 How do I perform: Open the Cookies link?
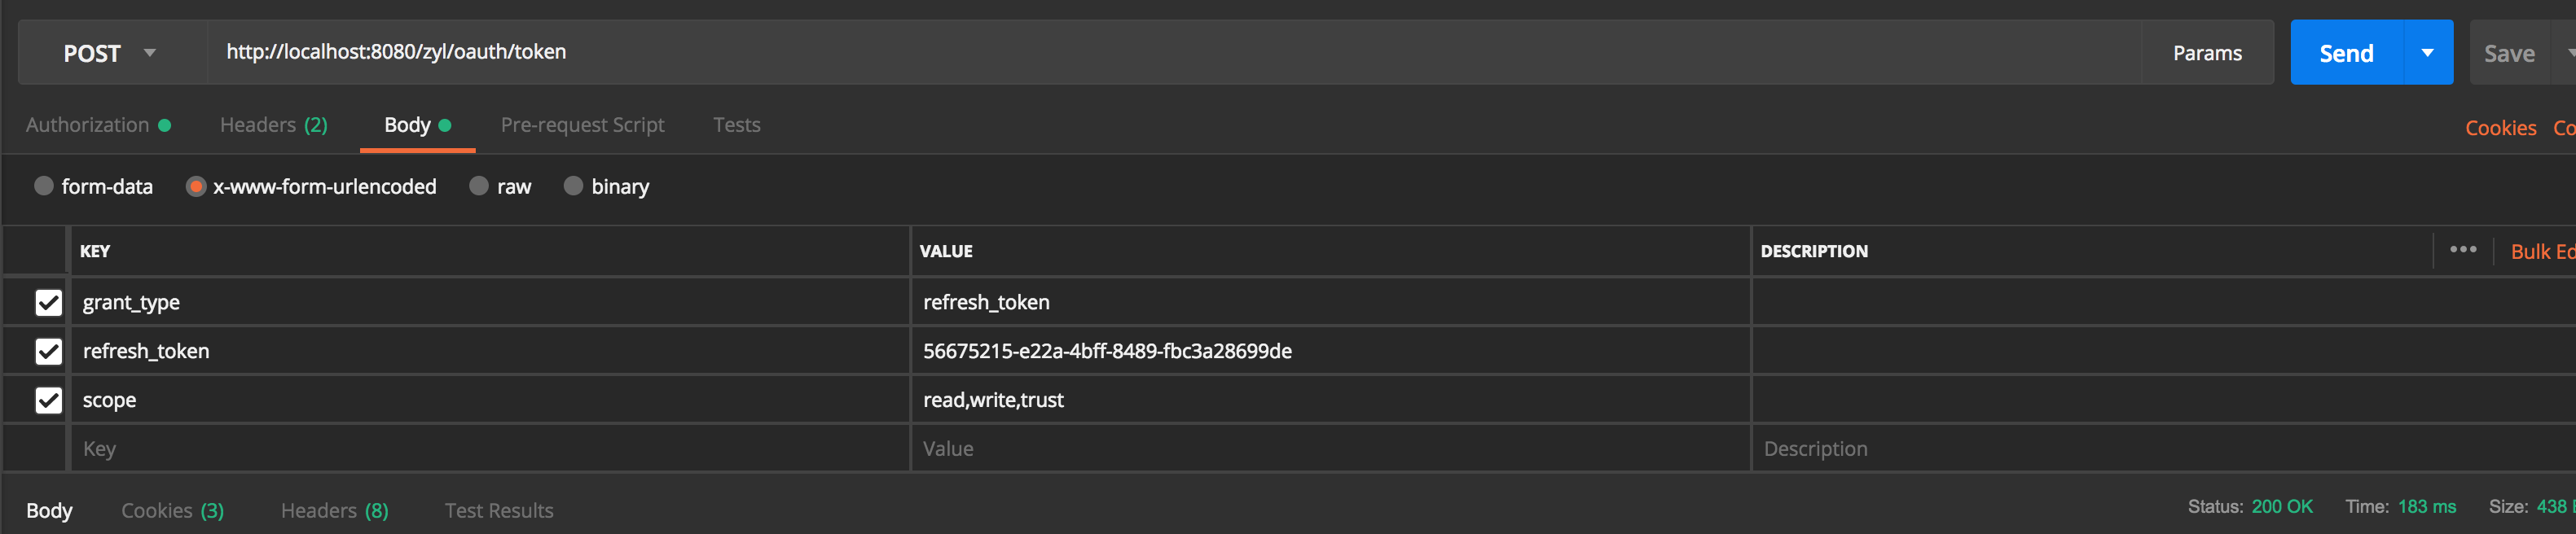2500,128
